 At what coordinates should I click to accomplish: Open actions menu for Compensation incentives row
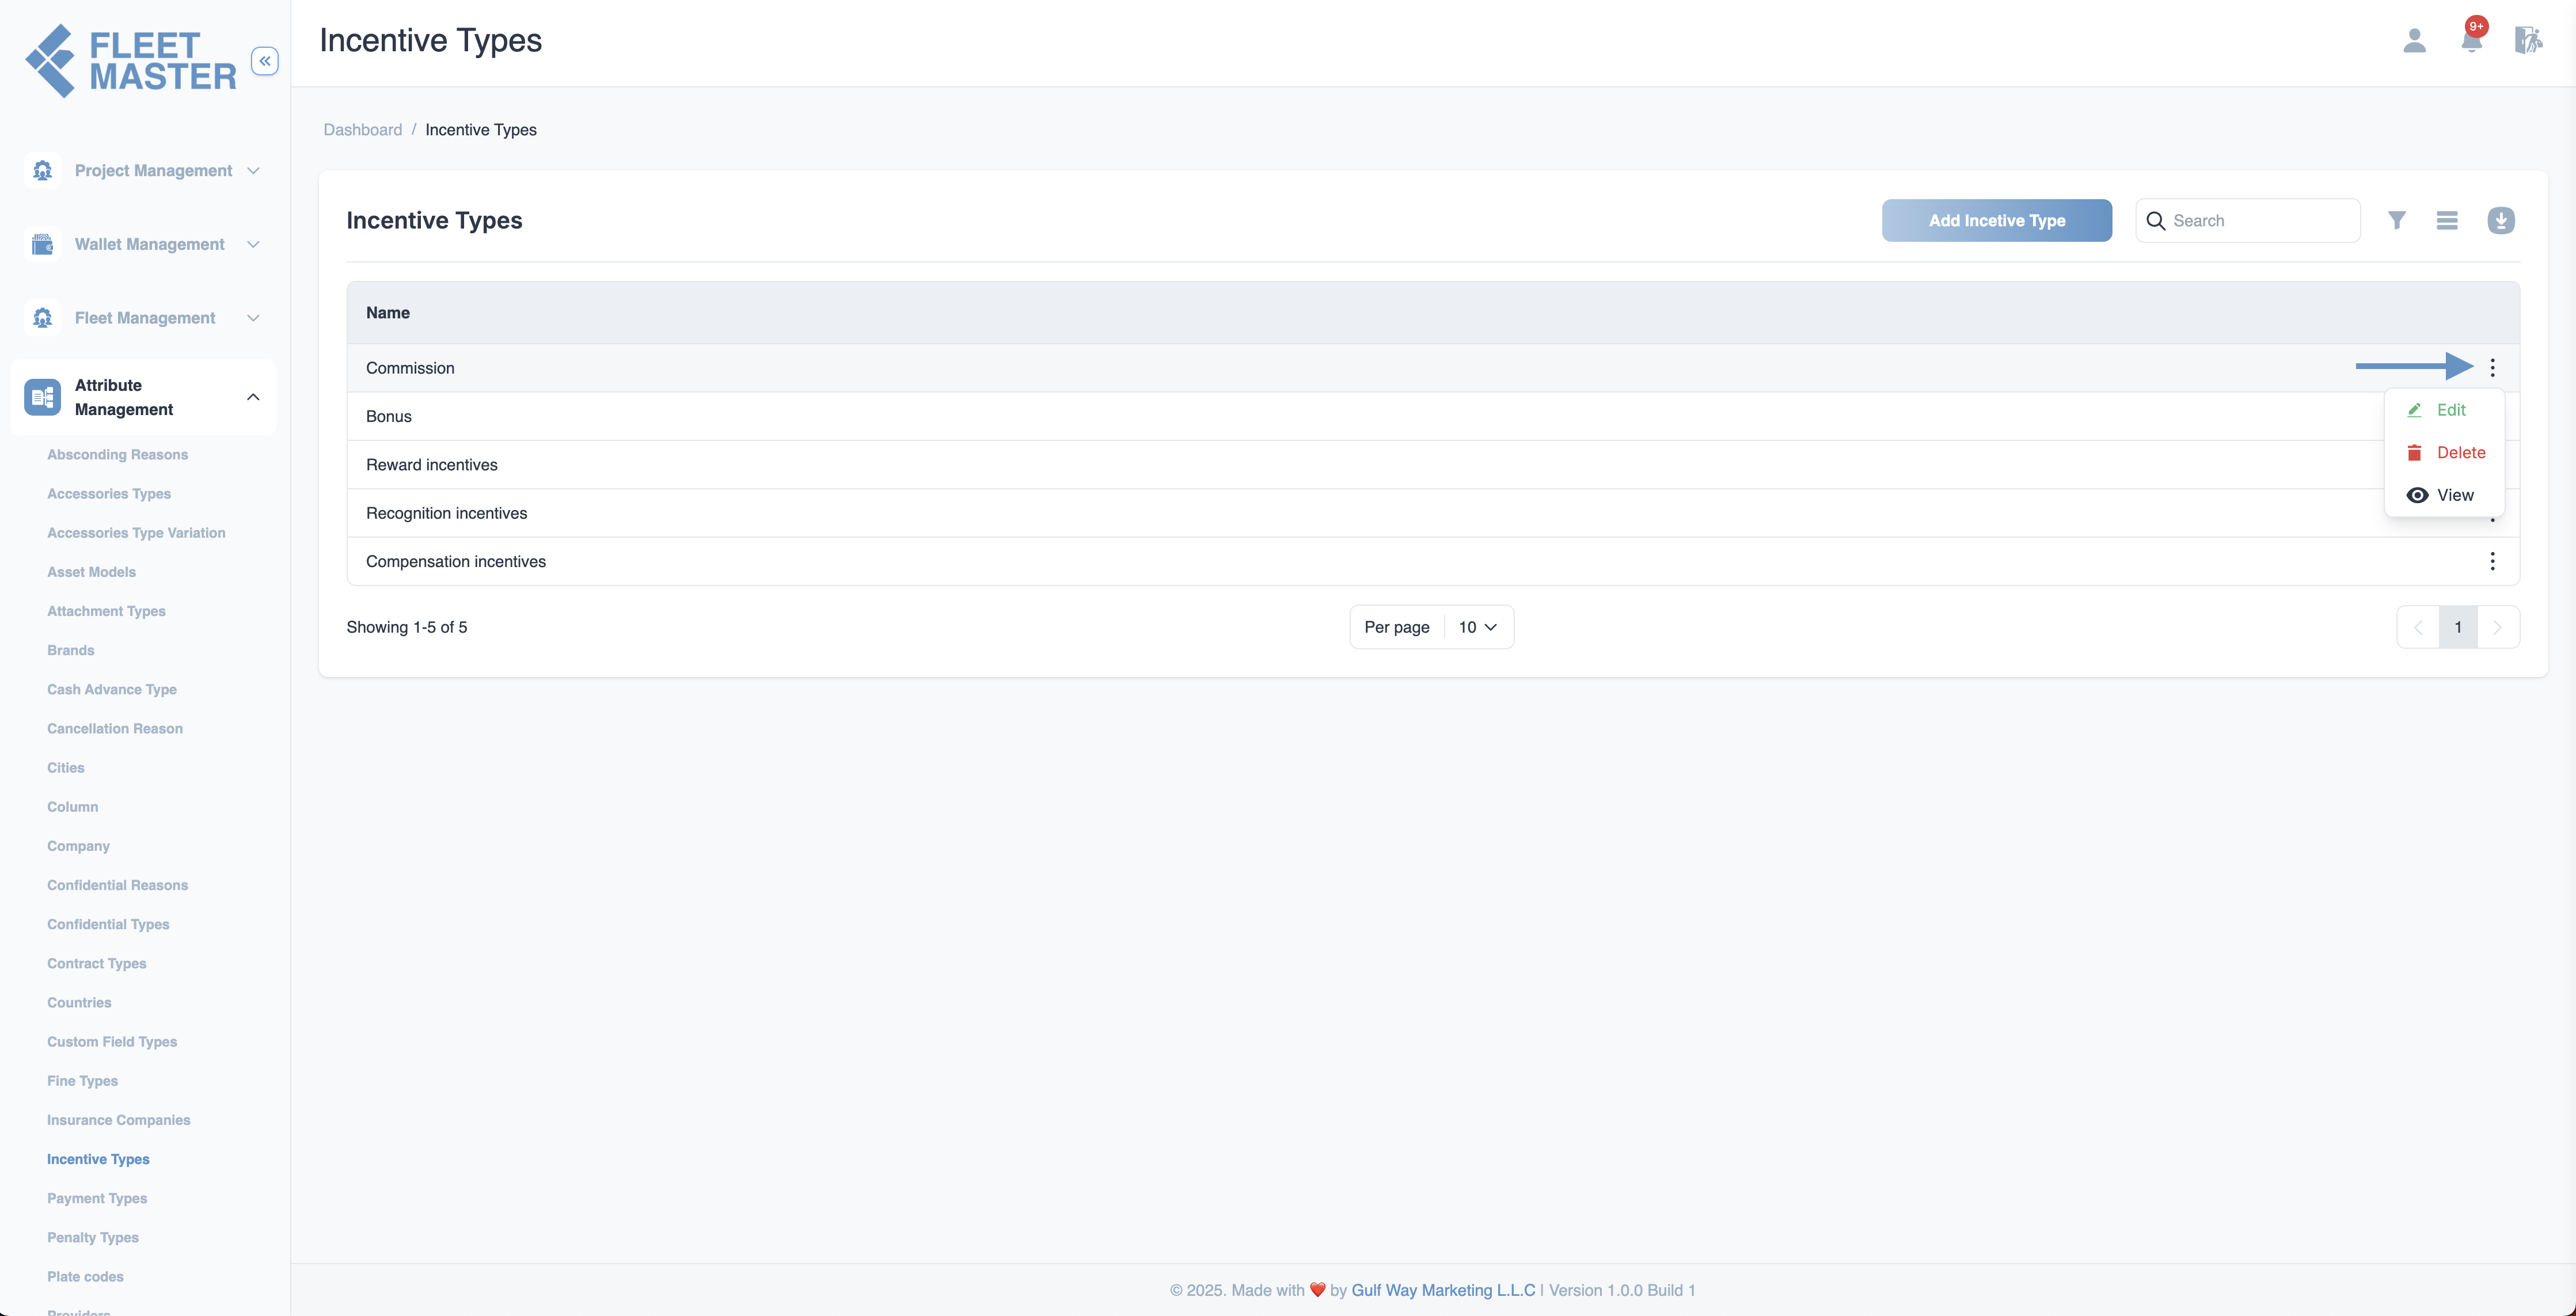(2492, 561)
